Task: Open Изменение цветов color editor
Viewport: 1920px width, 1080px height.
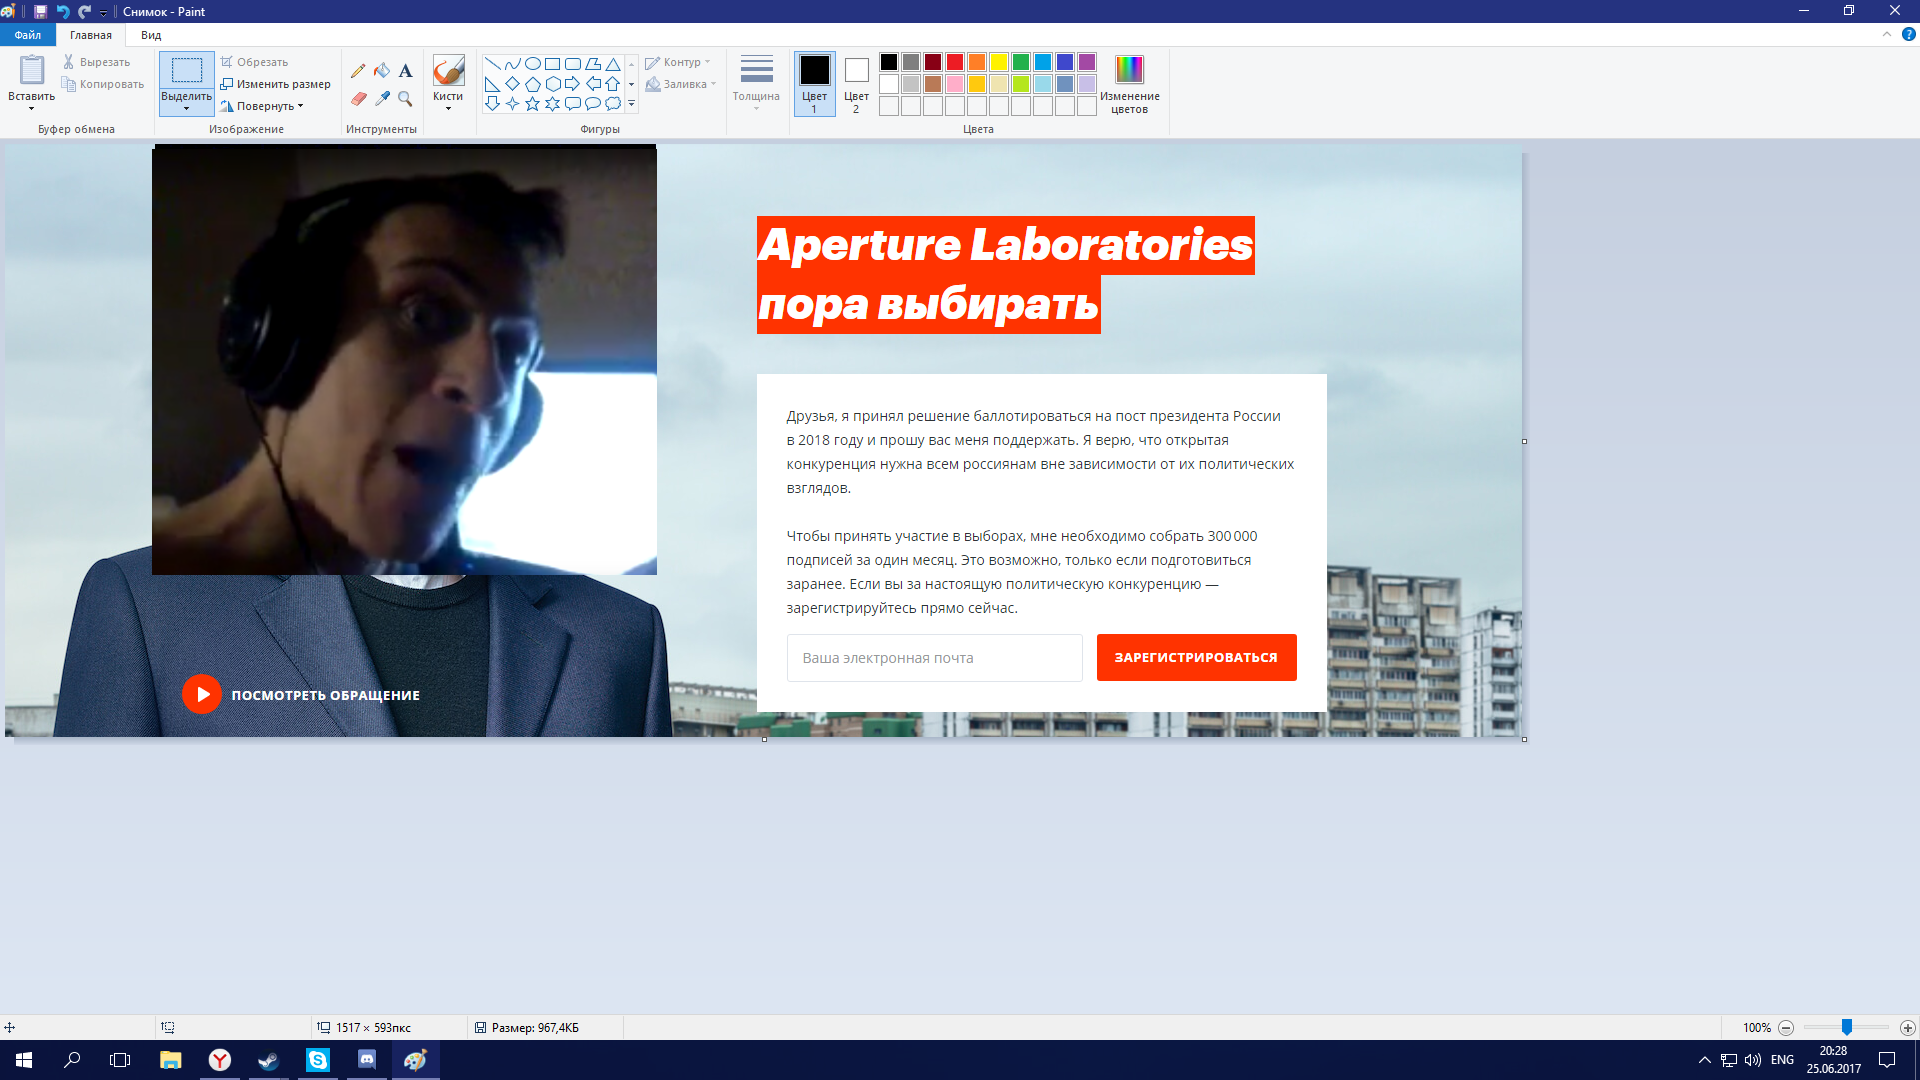Action: 1130,84
